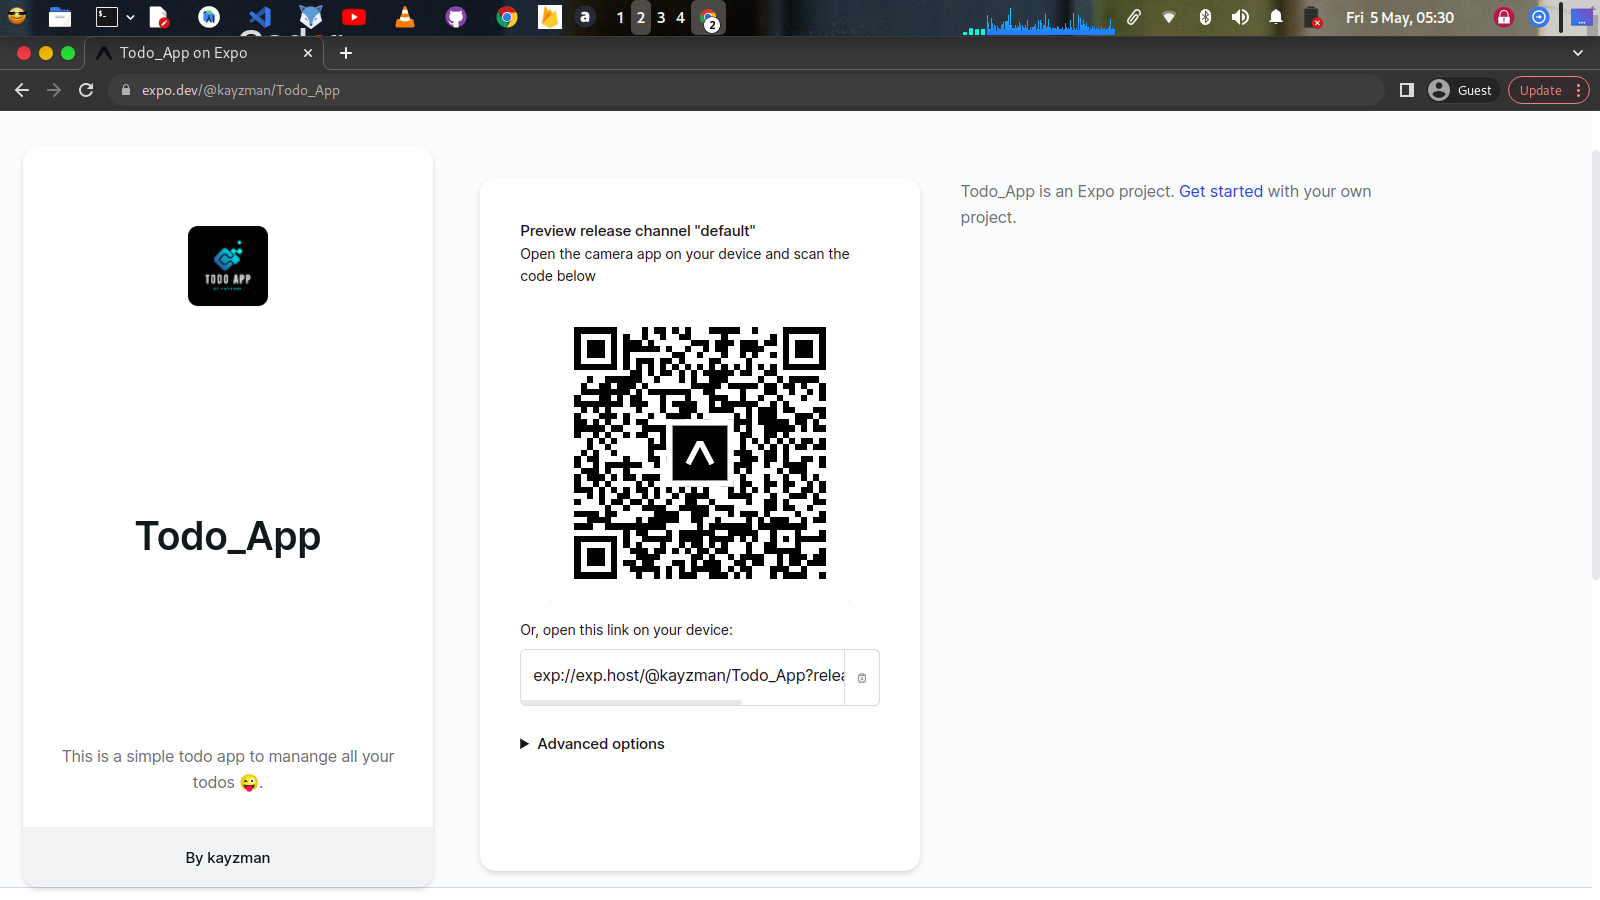The width and height of the screenshot is (1600, 900).
Task: Click the Chrome task button with badge 2
Action: 709,18
